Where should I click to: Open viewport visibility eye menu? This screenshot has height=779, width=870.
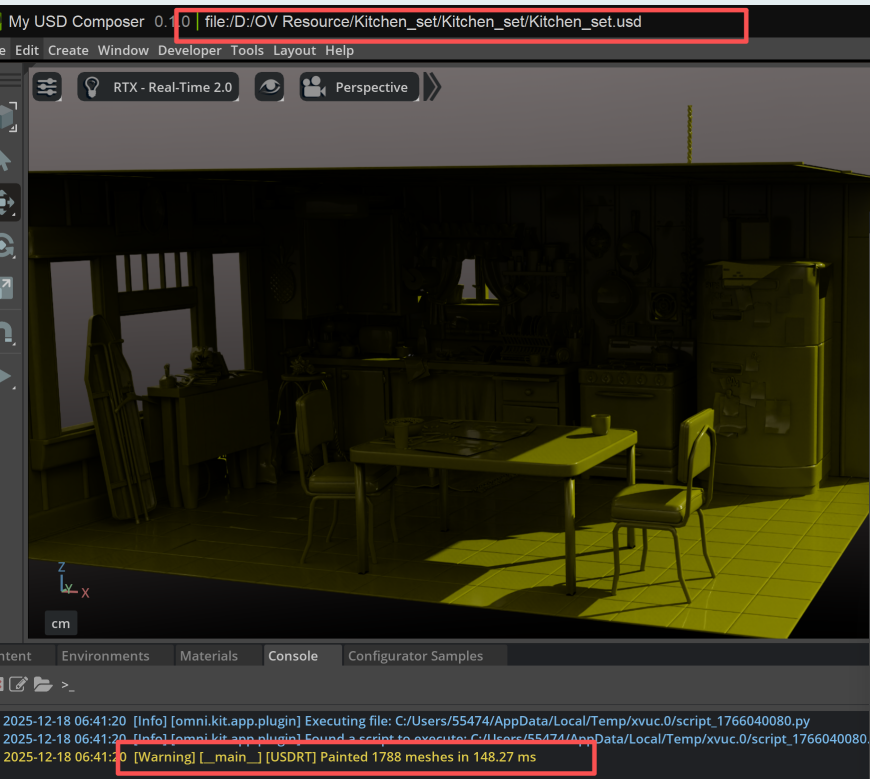[269, 87]
